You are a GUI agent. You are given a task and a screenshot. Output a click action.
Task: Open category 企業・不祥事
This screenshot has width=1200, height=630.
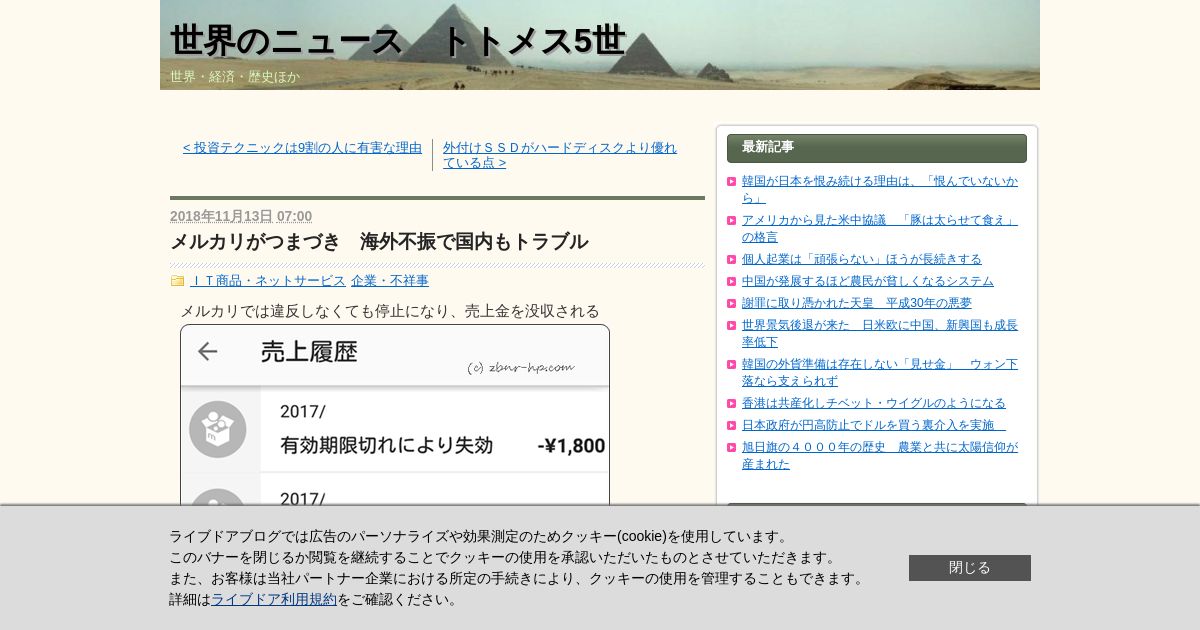pos(390,281)
